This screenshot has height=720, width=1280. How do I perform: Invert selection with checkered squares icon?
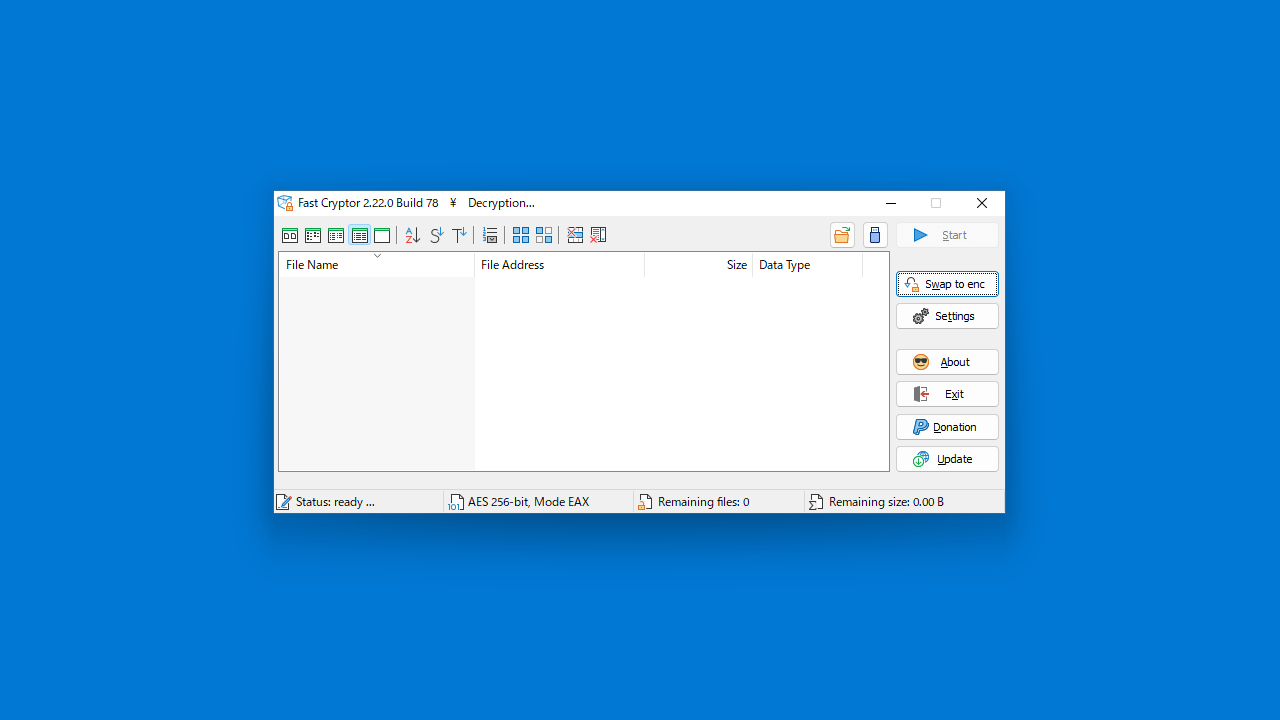click(x=544, y=235)
